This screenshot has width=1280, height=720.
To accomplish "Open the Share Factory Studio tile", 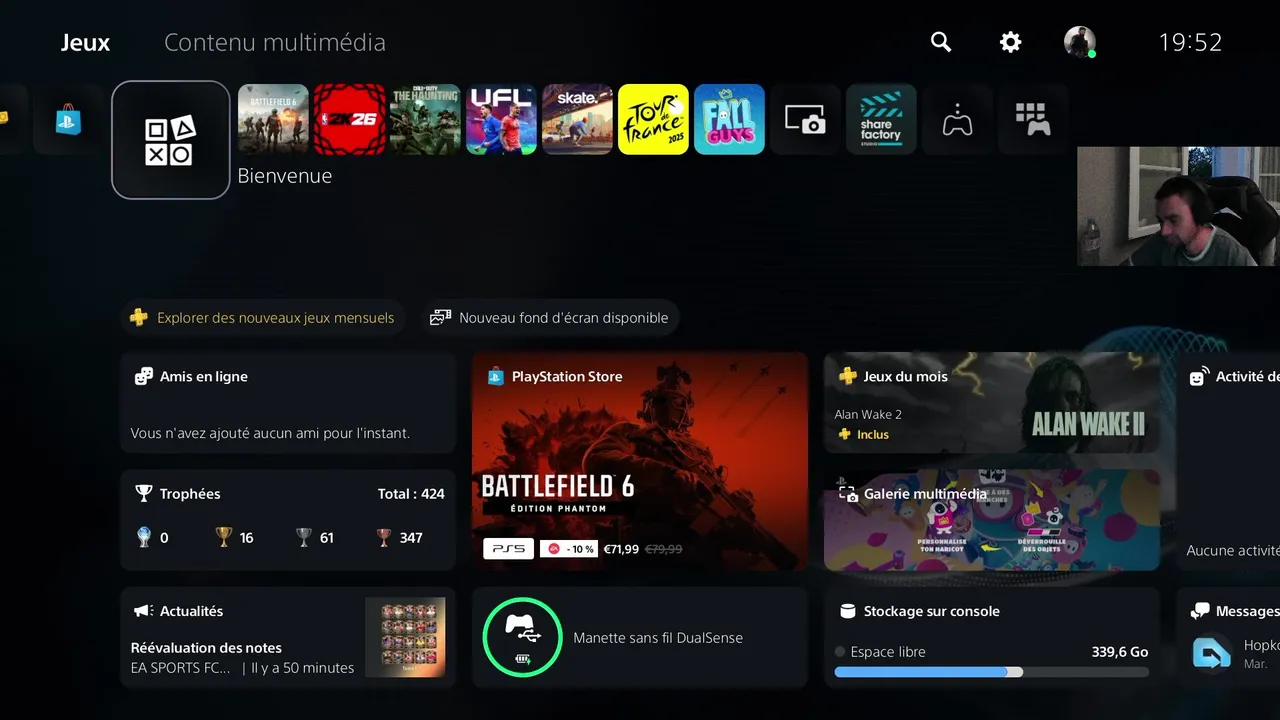I will click(x=881, y=119).
